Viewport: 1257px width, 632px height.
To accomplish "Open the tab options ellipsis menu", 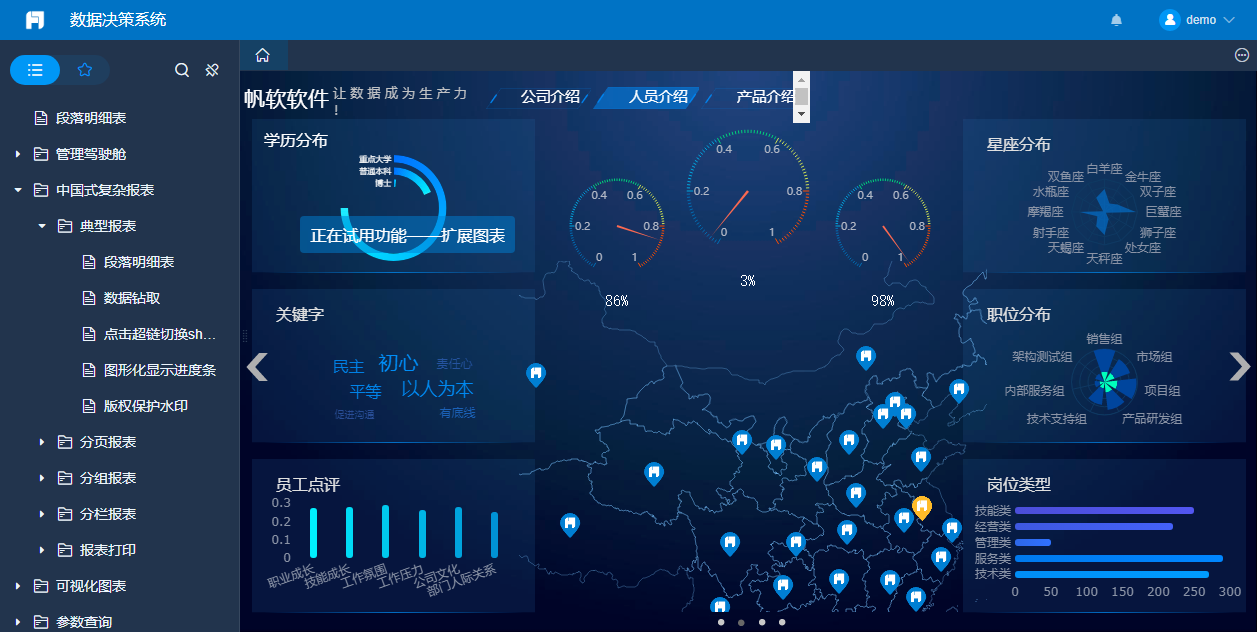I will pos(1242,56).
